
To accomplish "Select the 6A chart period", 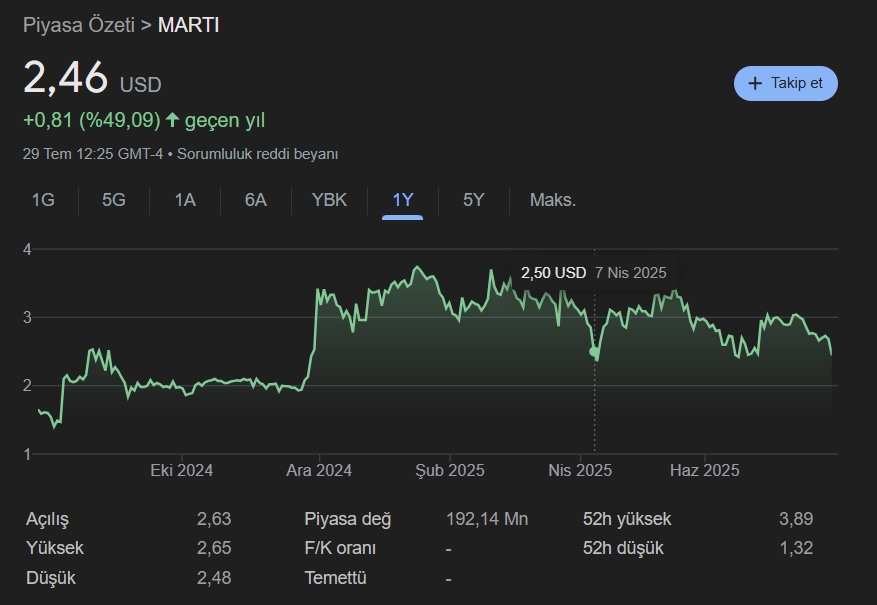I will click(x=254, y=200).
